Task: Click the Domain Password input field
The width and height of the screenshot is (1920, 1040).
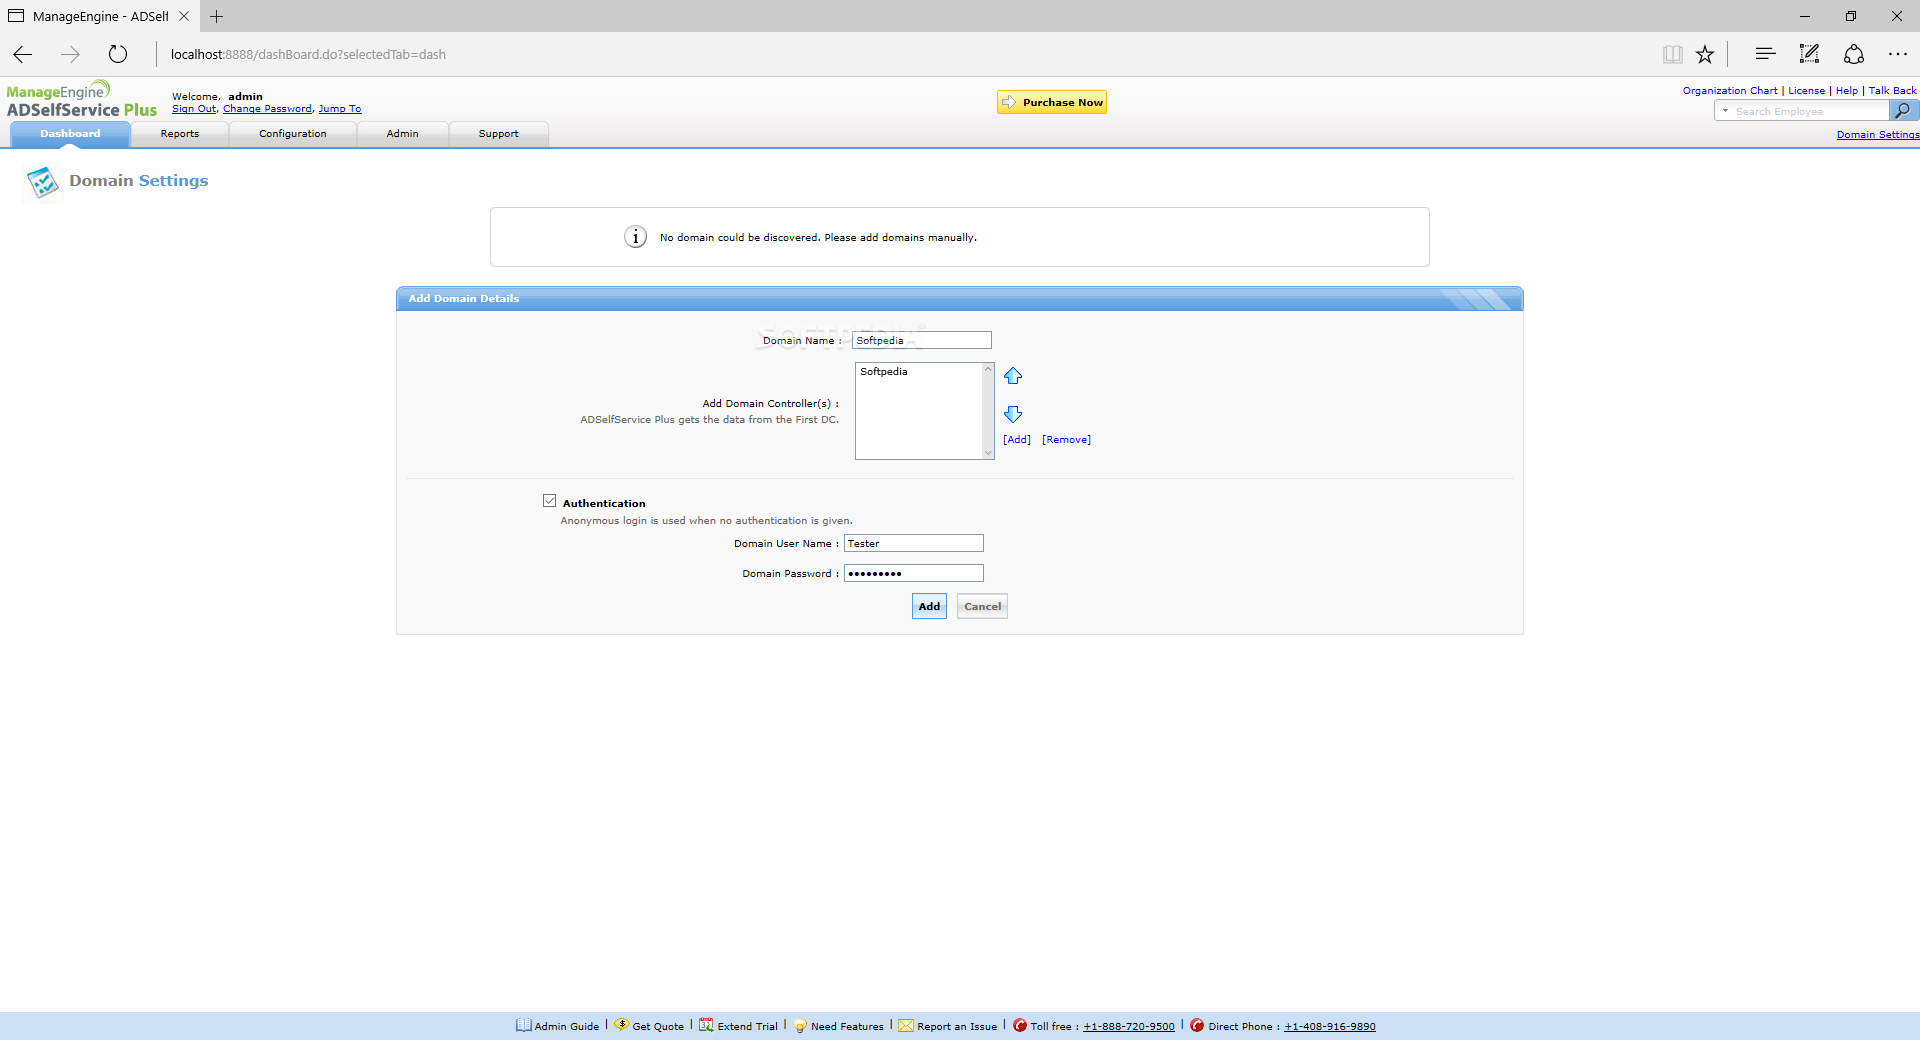Action: coord(914,573)
